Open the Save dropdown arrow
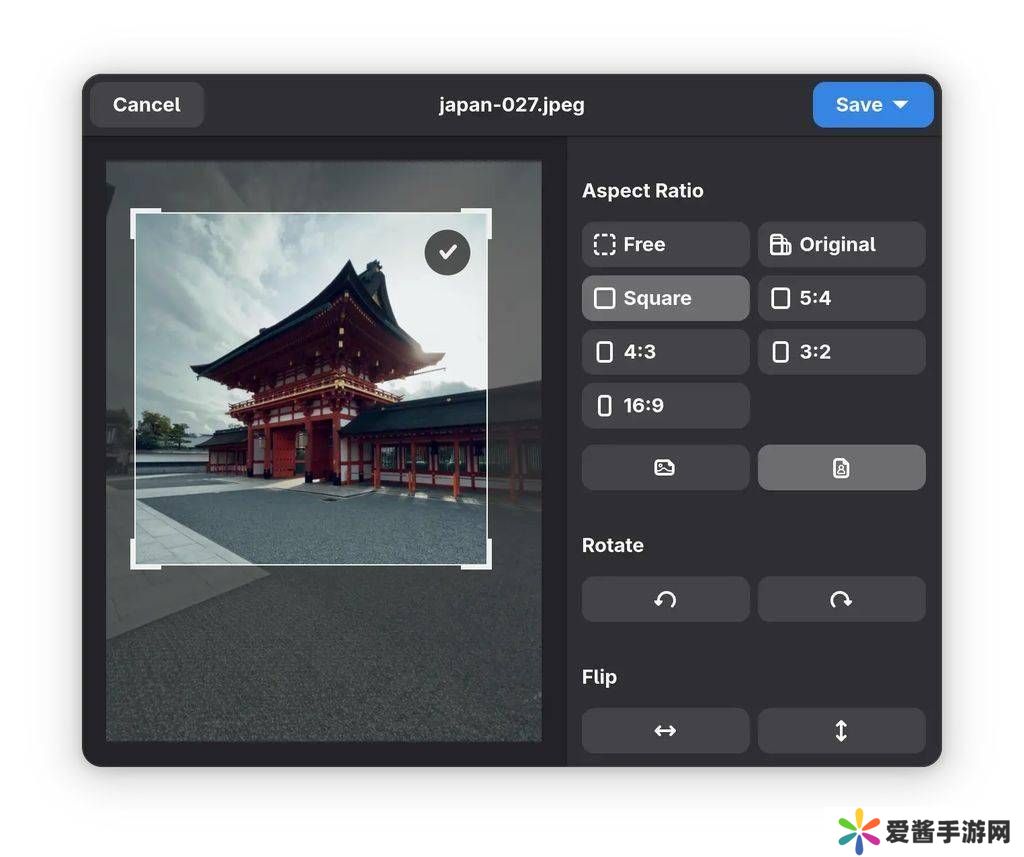This screenshot has width=1024, height=857. pos(901,105)
